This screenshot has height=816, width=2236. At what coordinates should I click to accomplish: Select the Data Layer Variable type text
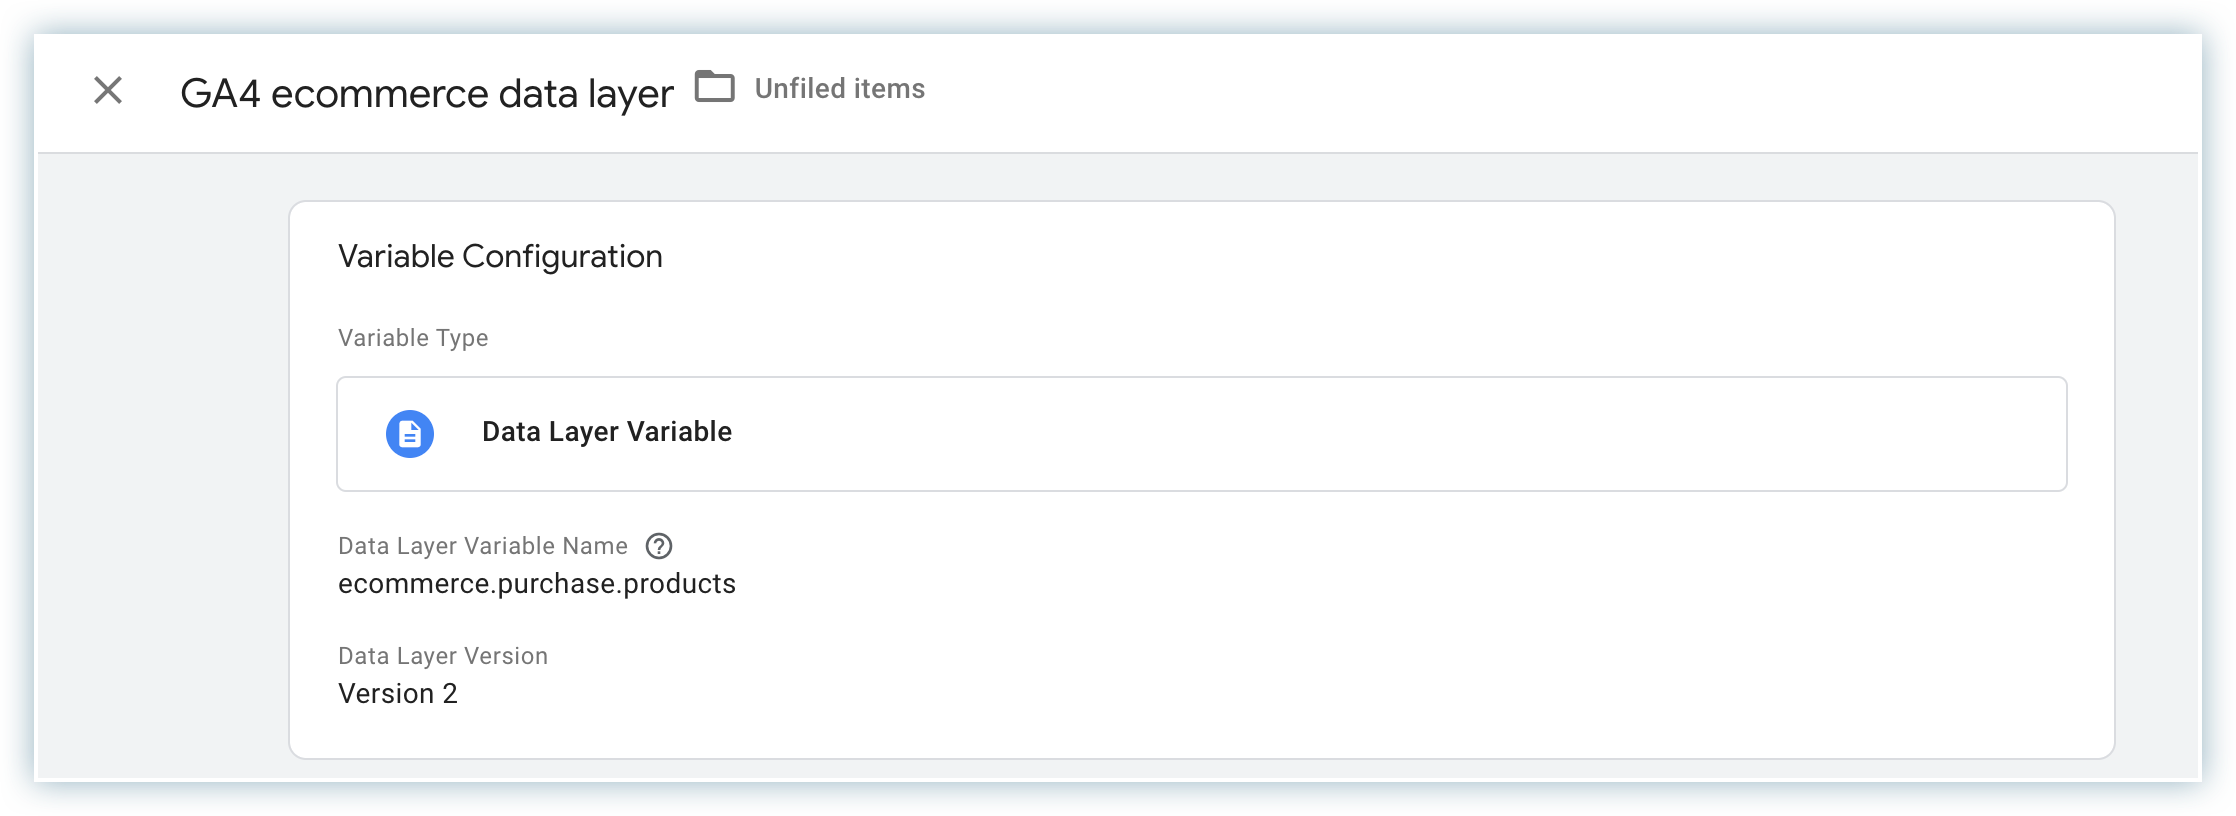coord(606,432)
